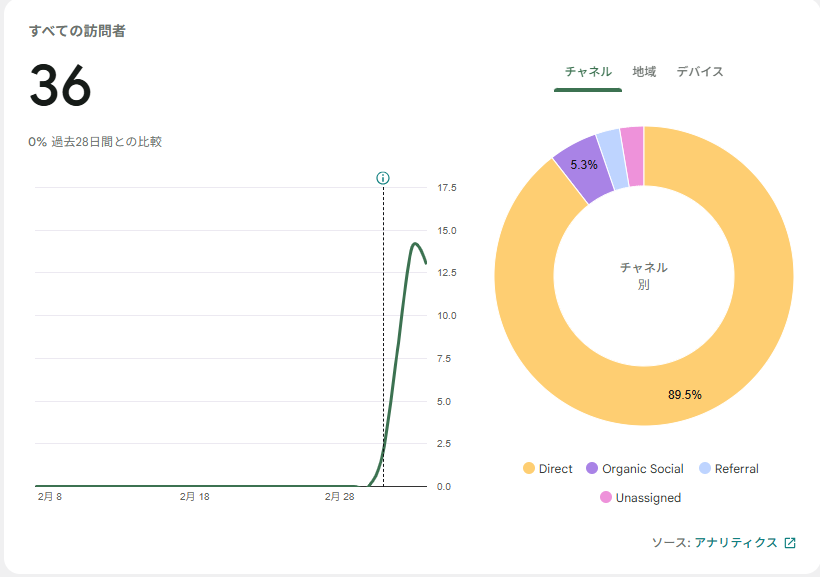
Task: Open the アナリティクス source link
Action: click(x=735, y=542)
